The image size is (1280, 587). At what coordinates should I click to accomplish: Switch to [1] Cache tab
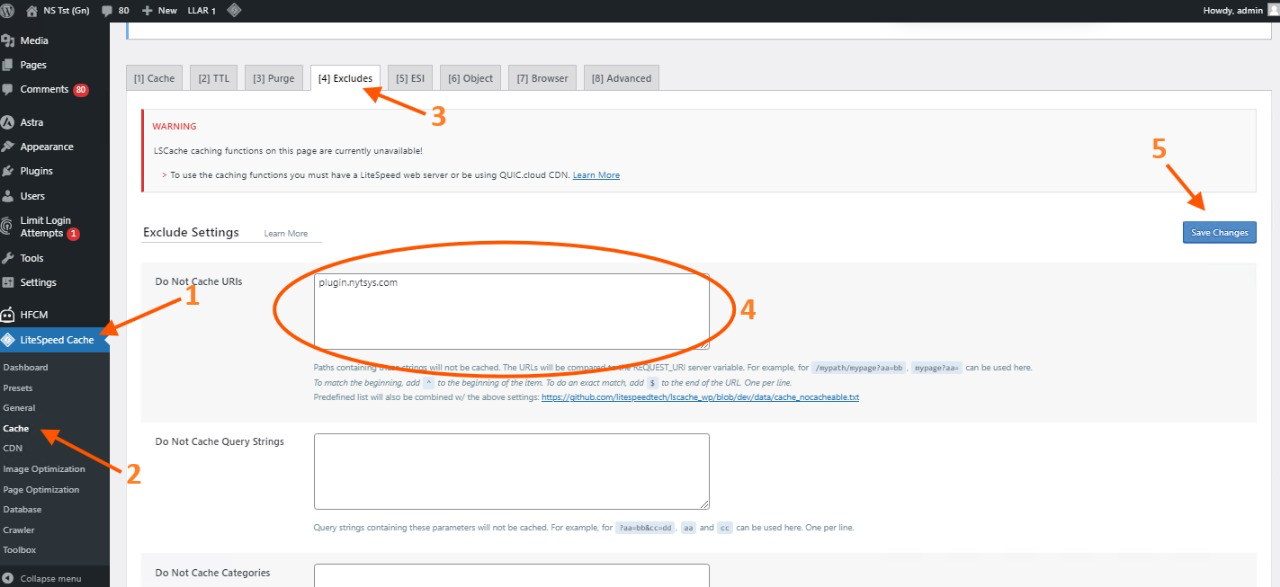154,78
